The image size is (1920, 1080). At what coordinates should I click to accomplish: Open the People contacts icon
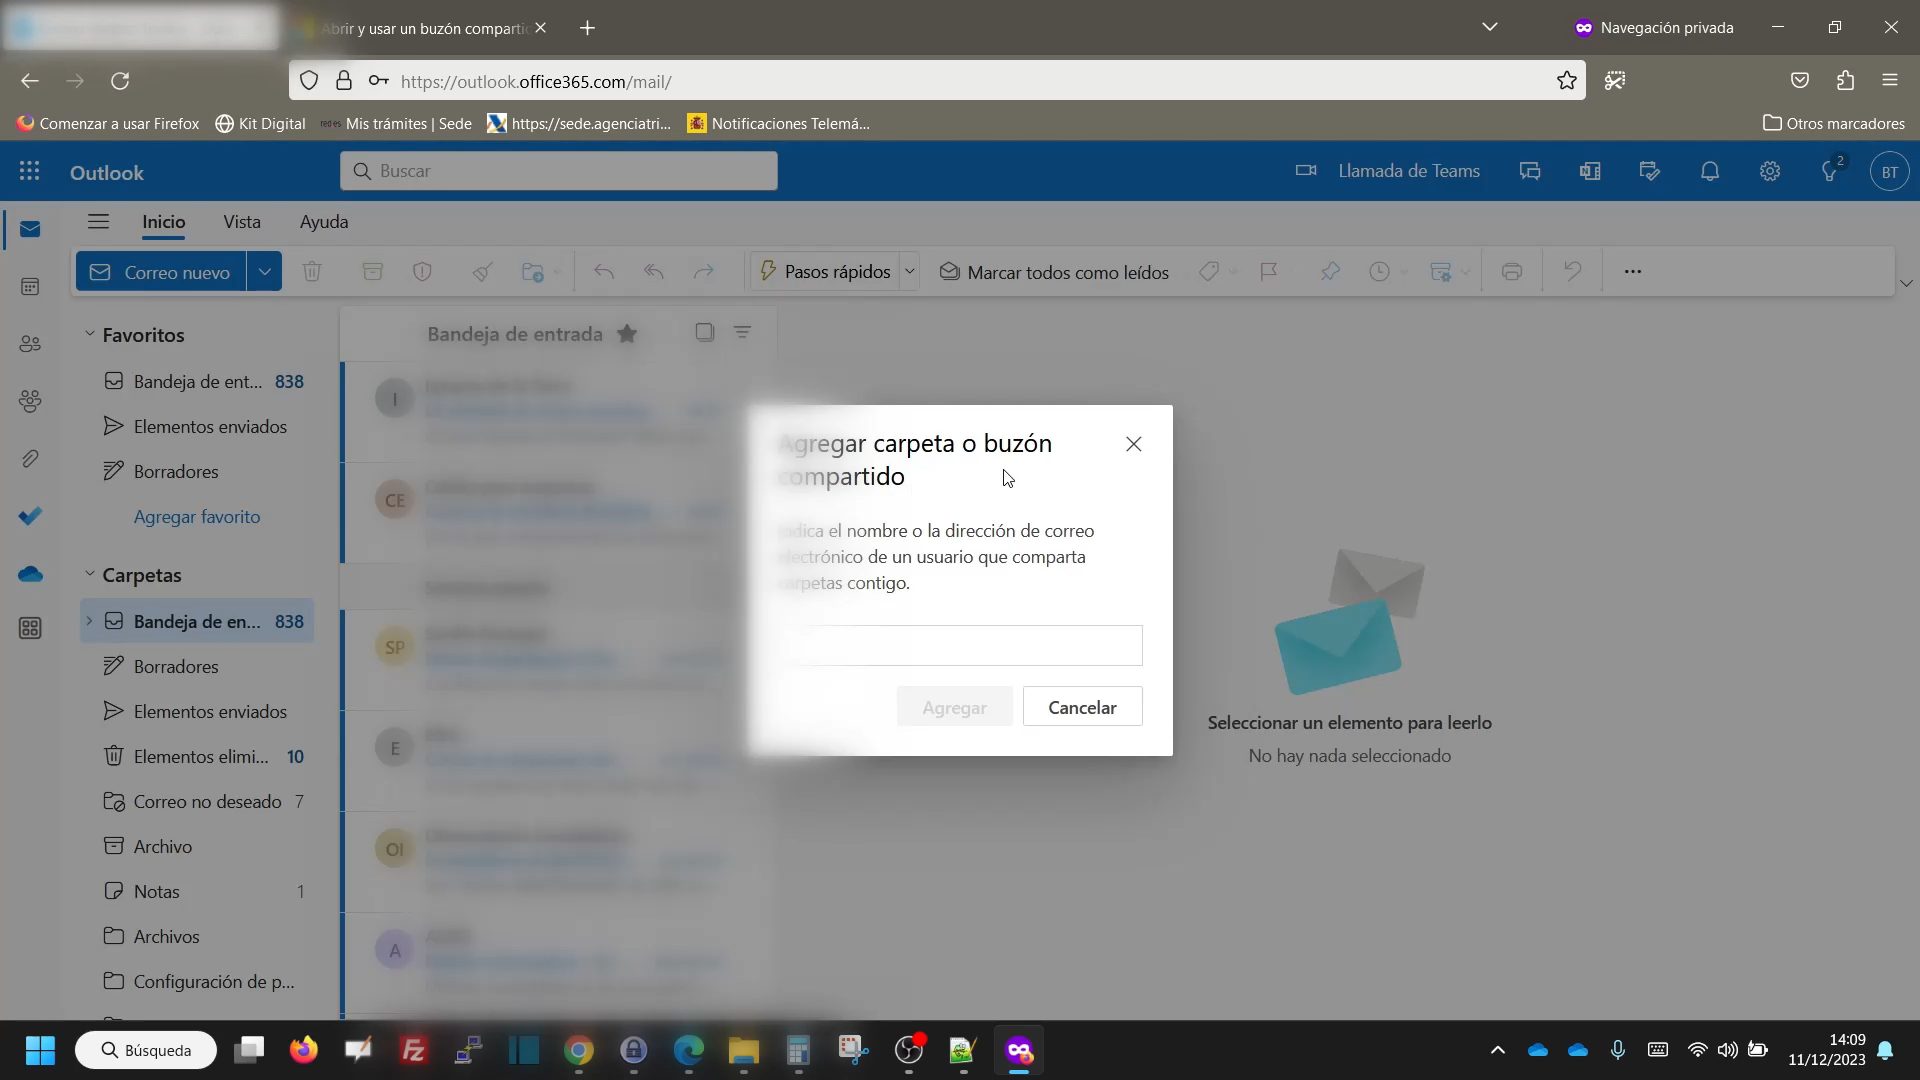pos(30,344)
